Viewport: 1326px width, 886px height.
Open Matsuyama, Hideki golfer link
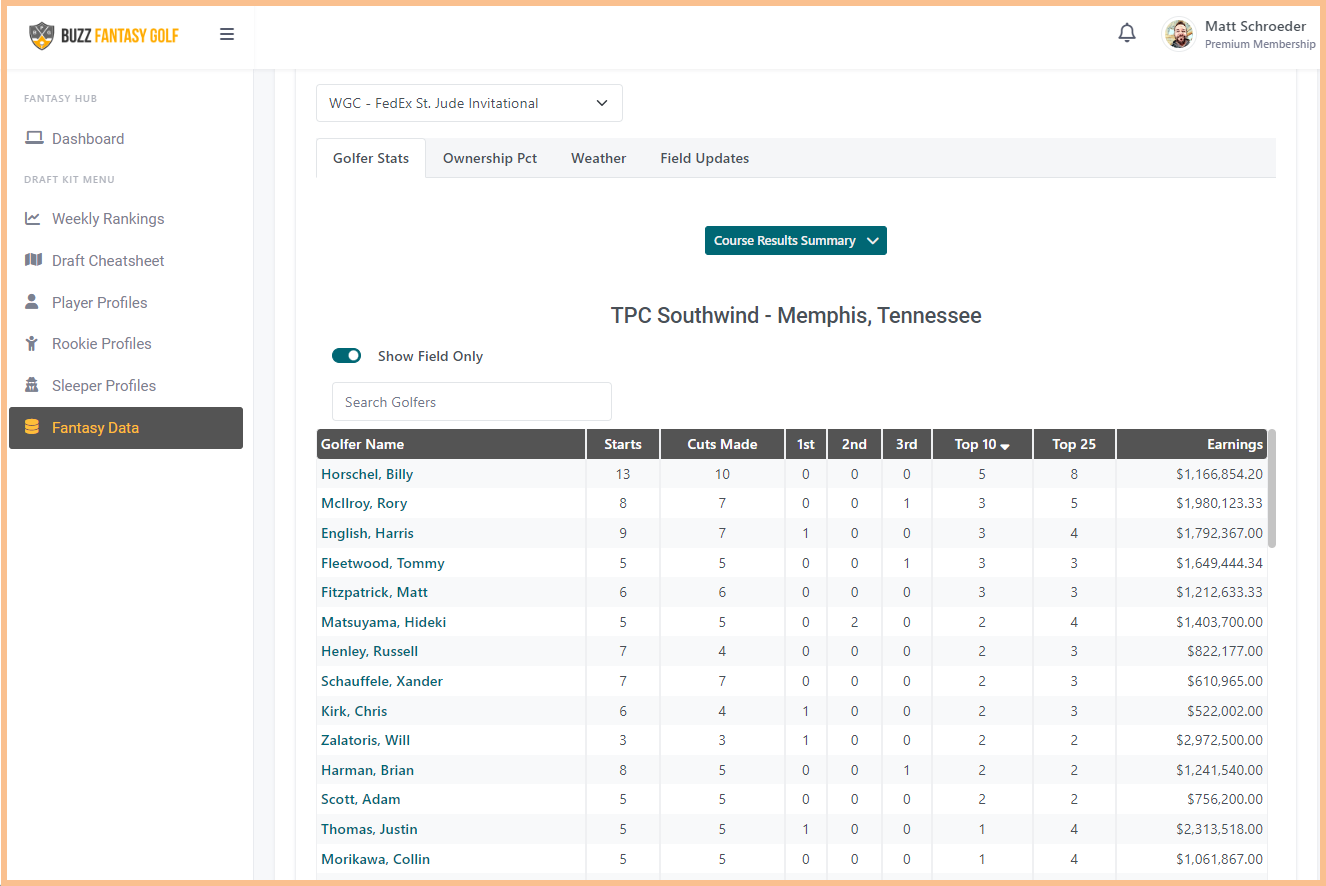[384, 622]
